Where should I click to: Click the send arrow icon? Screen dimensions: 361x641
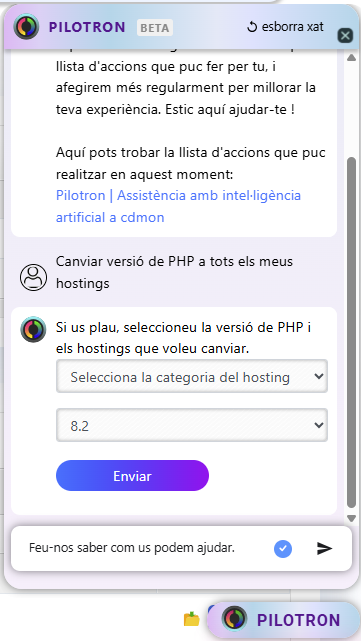click(324, 548)
